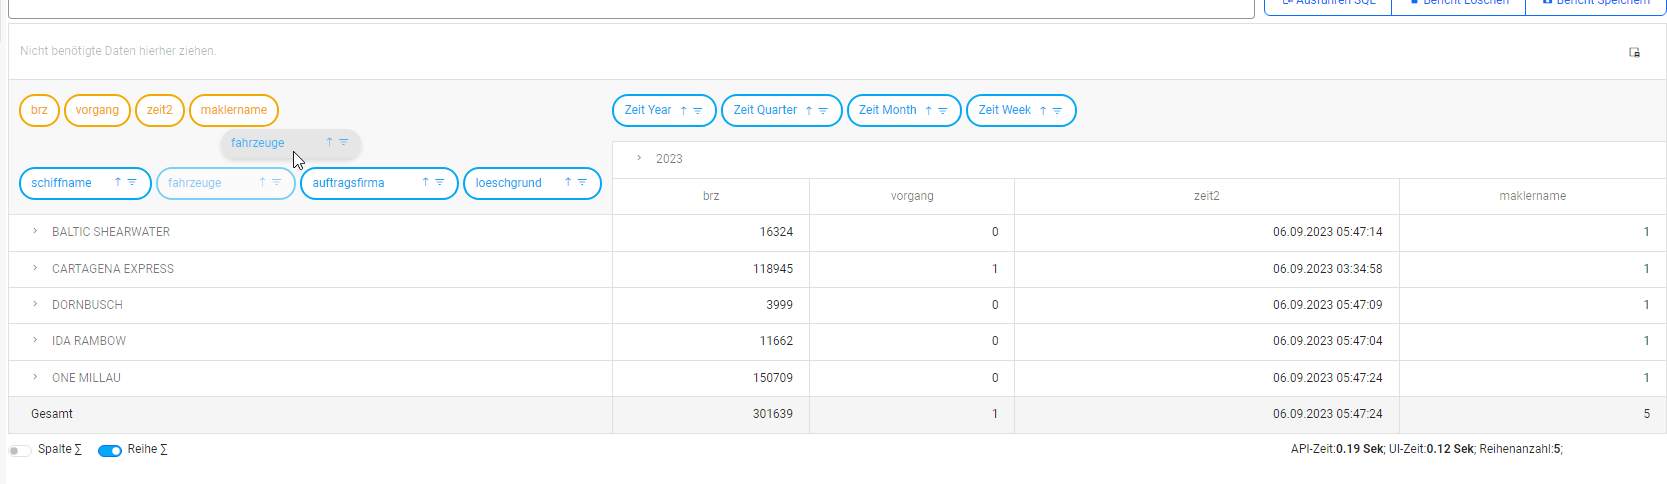Open the filter icon on schiffname chip
The height and width of the screenshot is (484, 1667).
coord(132,183)
